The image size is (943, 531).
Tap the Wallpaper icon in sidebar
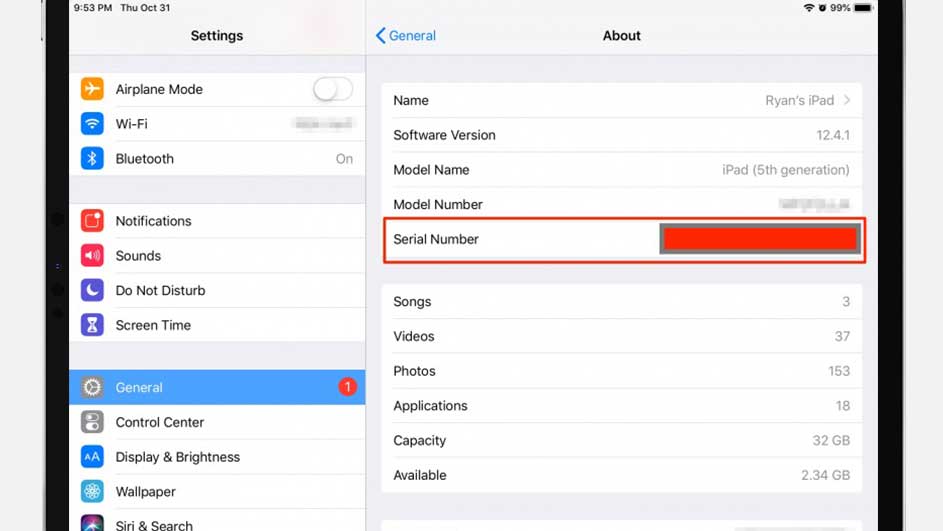point(92,492)
